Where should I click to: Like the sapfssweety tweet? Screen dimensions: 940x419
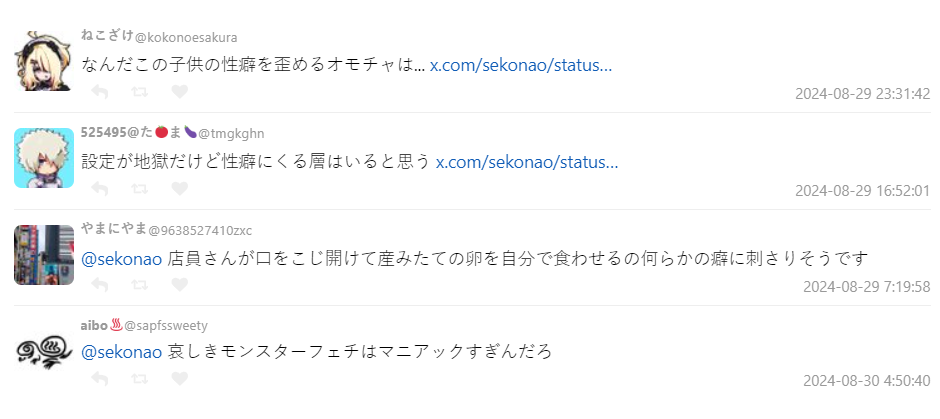click(x=180, y=379)
